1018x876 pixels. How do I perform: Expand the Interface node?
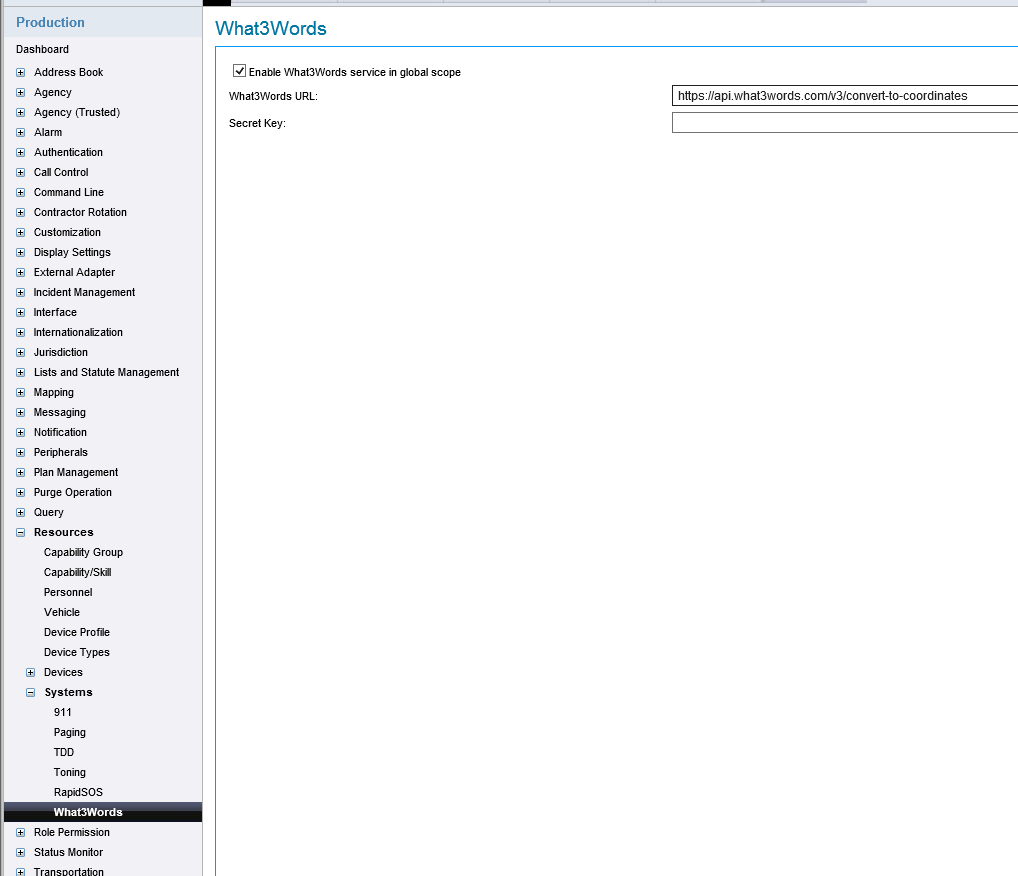(x=21, y=312)
